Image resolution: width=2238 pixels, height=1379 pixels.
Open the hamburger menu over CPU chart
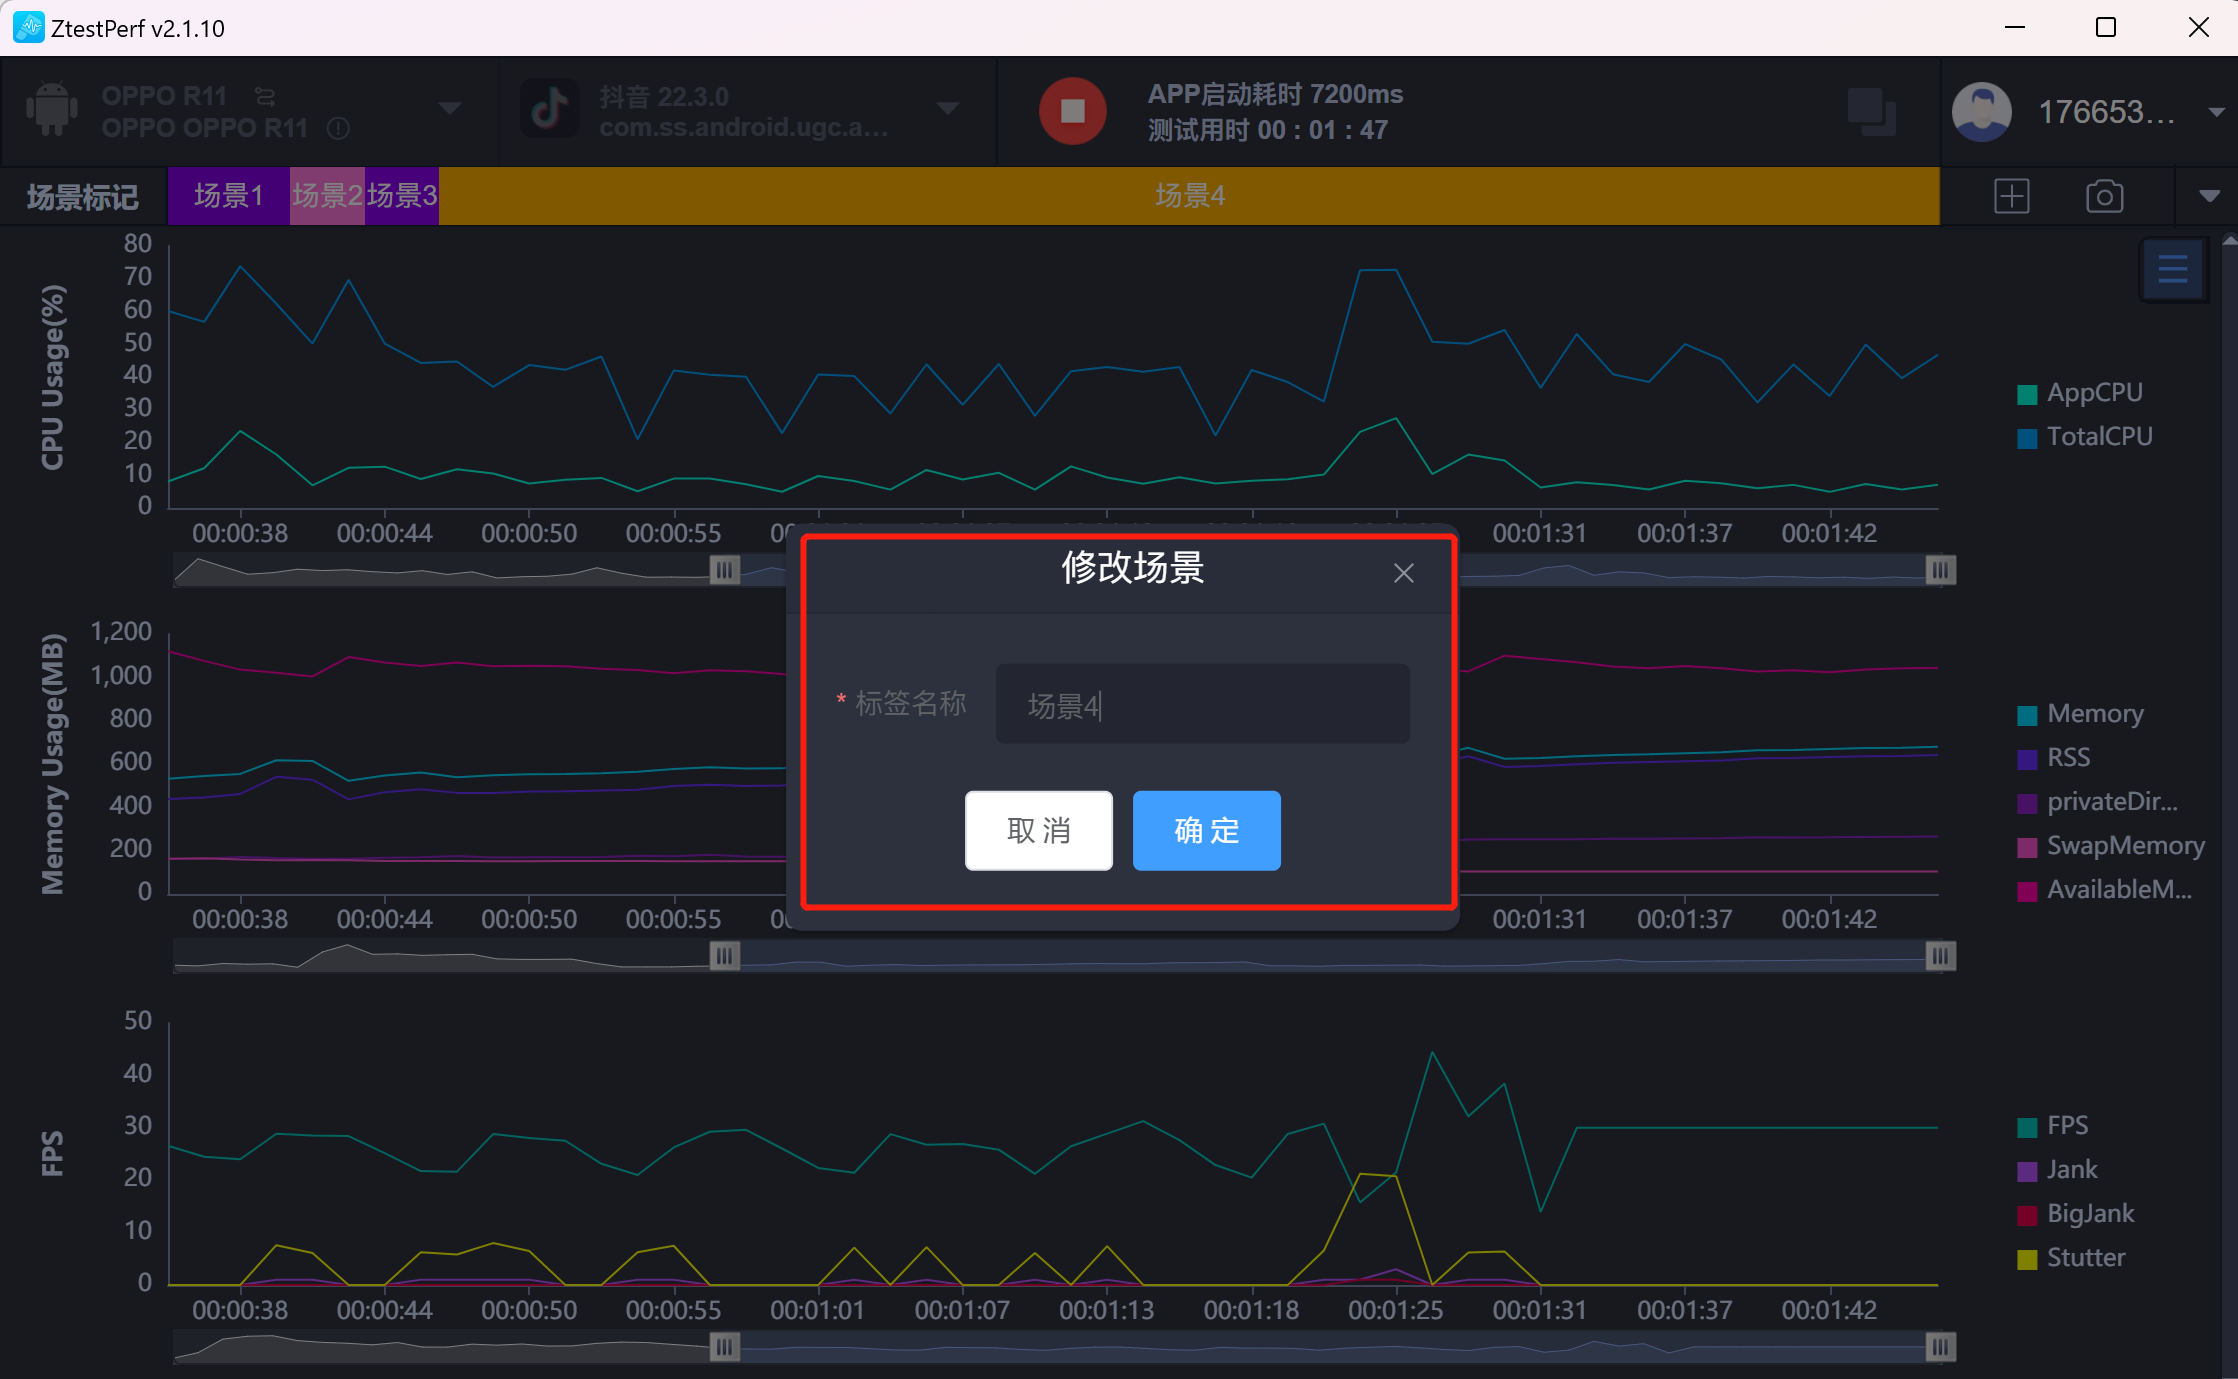[x=2172, y=269]
